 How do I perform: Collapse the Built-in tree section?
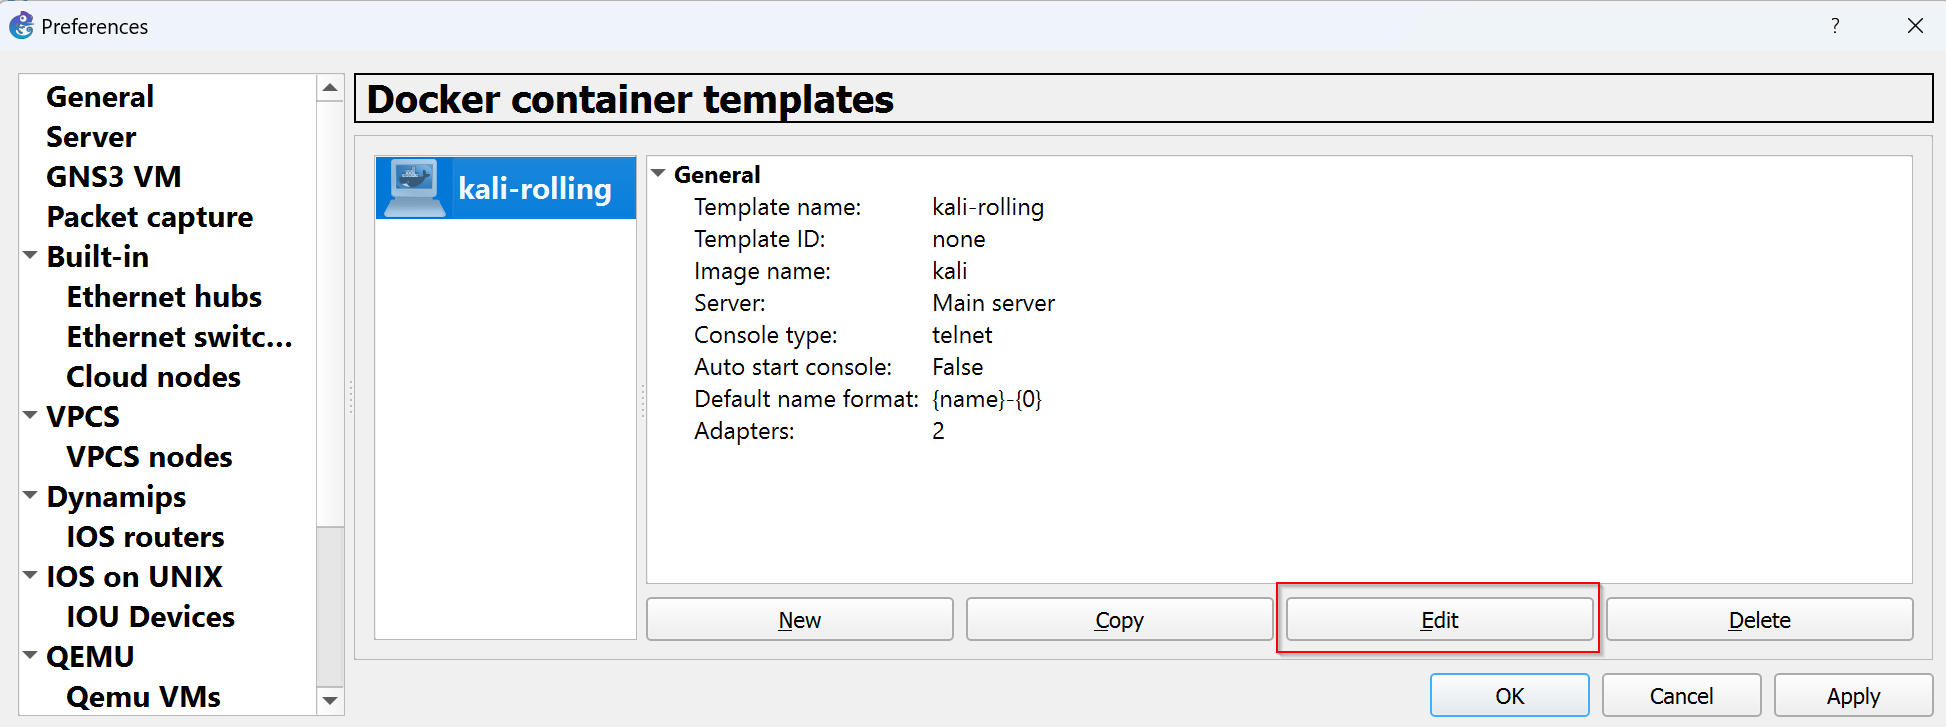click(31, 256)
